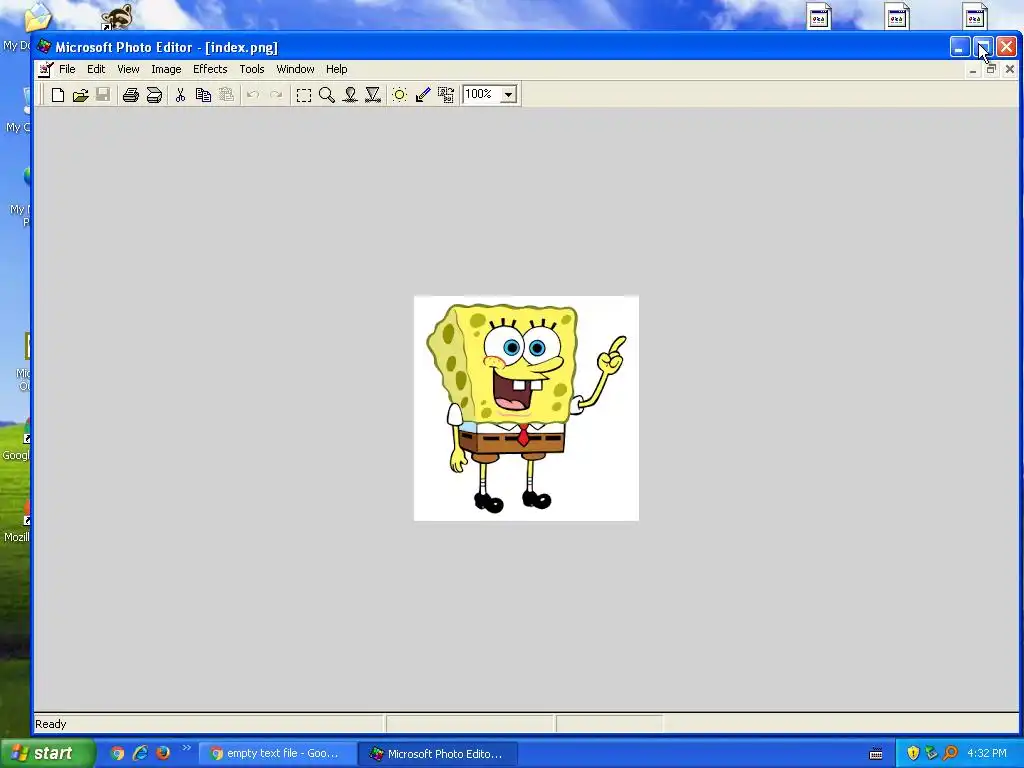Click the 'Ready' status bar text

coord(50,724)
